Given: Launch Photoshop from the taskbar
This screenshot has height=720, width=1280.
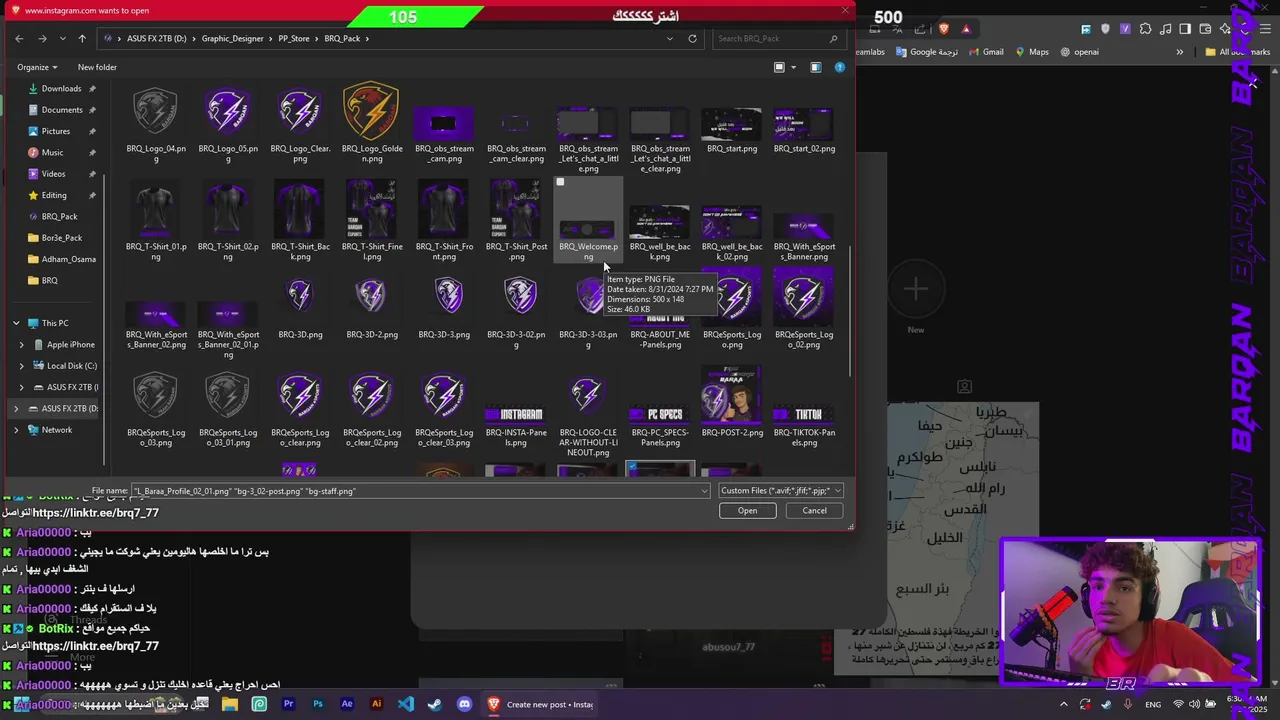Looking at the screenshot, I should pos(318,704).
